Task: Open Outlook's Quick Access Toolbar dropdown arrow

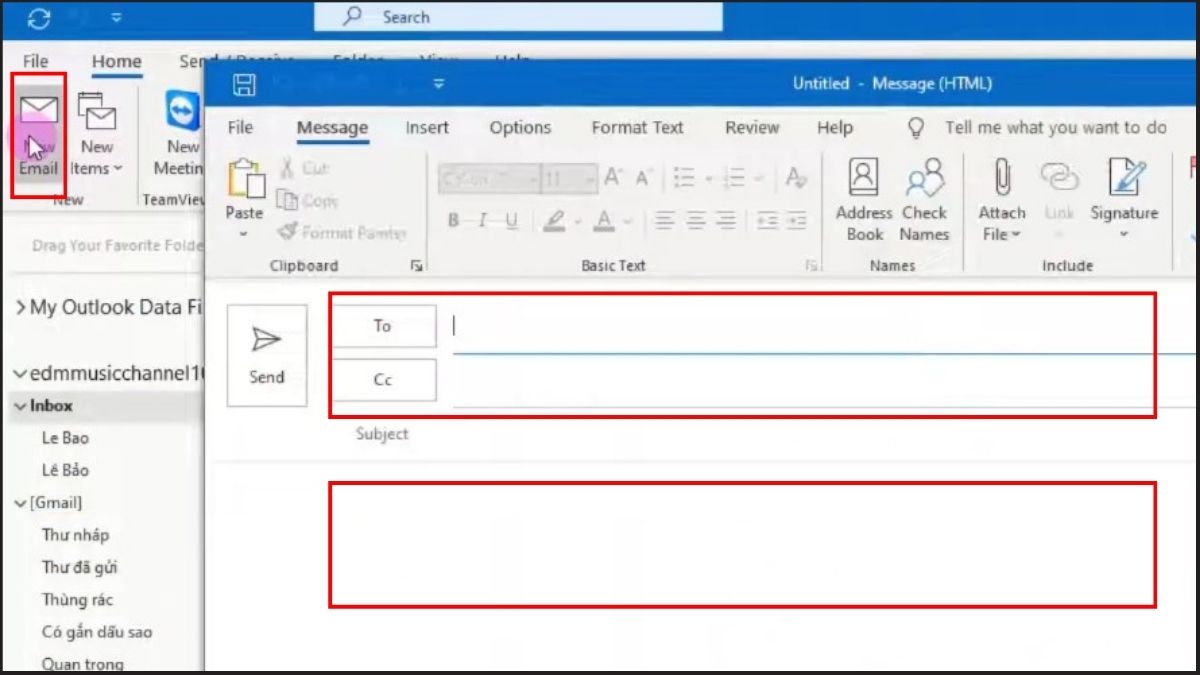Action: (x=116, y=17)
